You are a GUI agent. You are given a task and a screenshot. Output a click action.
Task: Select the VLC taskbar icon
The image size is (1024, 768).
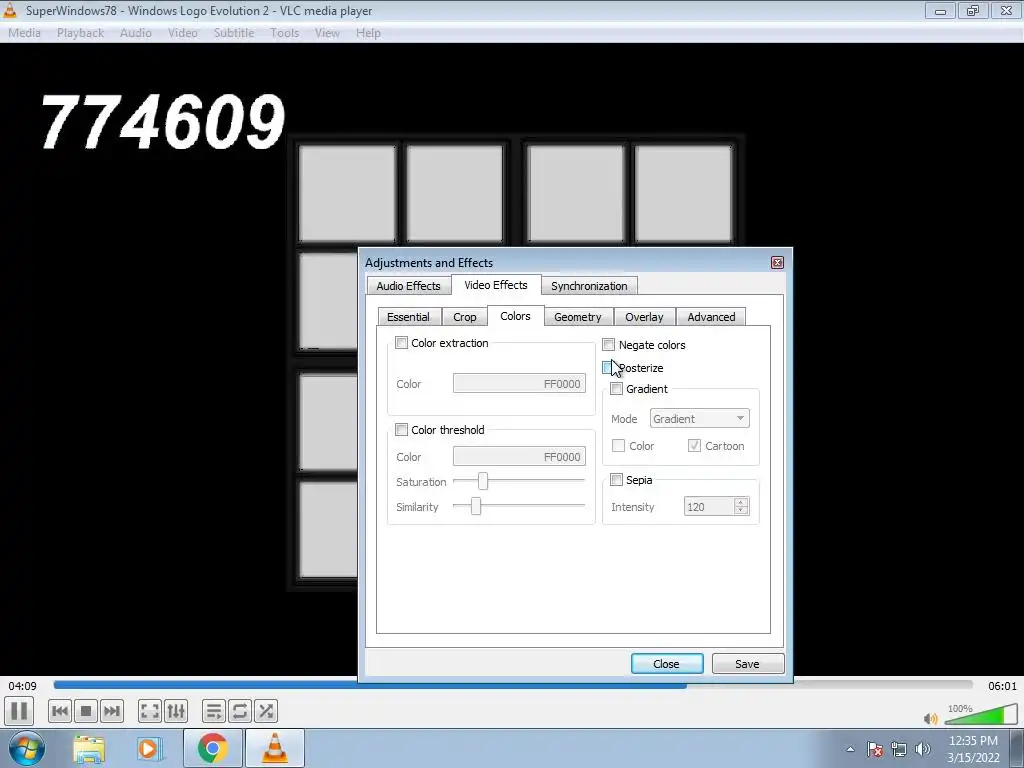pyautogui.click(x=274, y=748)
